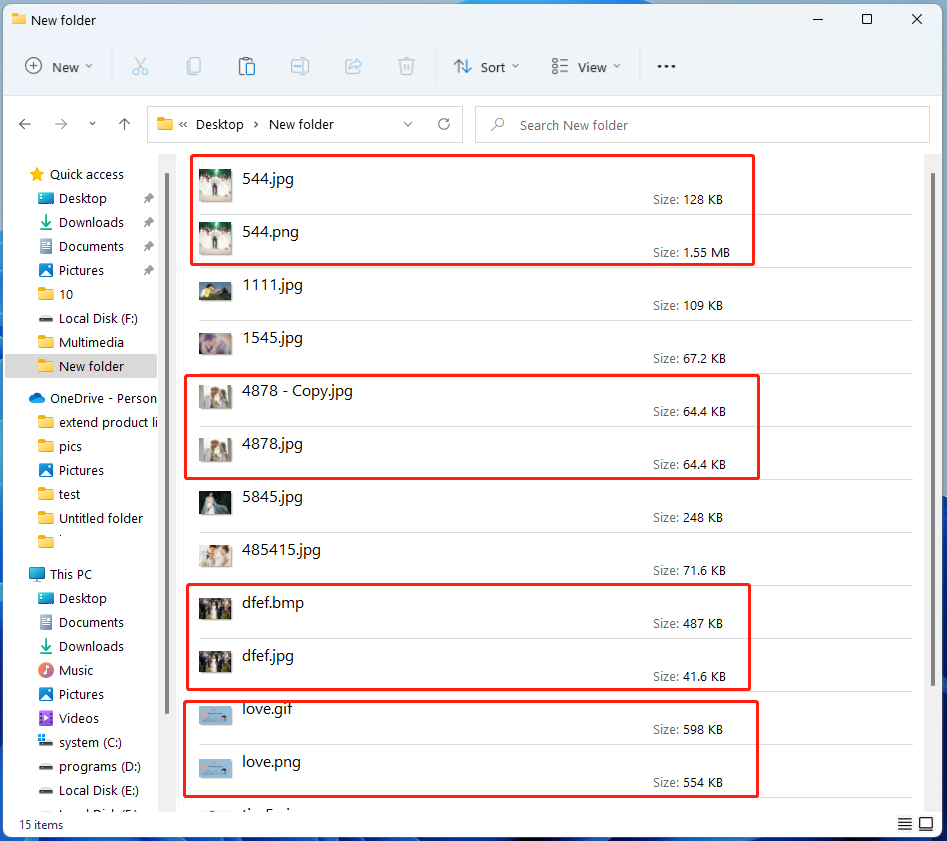
Task: Click the Delete trash can icon
Action: (x=406, y=67)
